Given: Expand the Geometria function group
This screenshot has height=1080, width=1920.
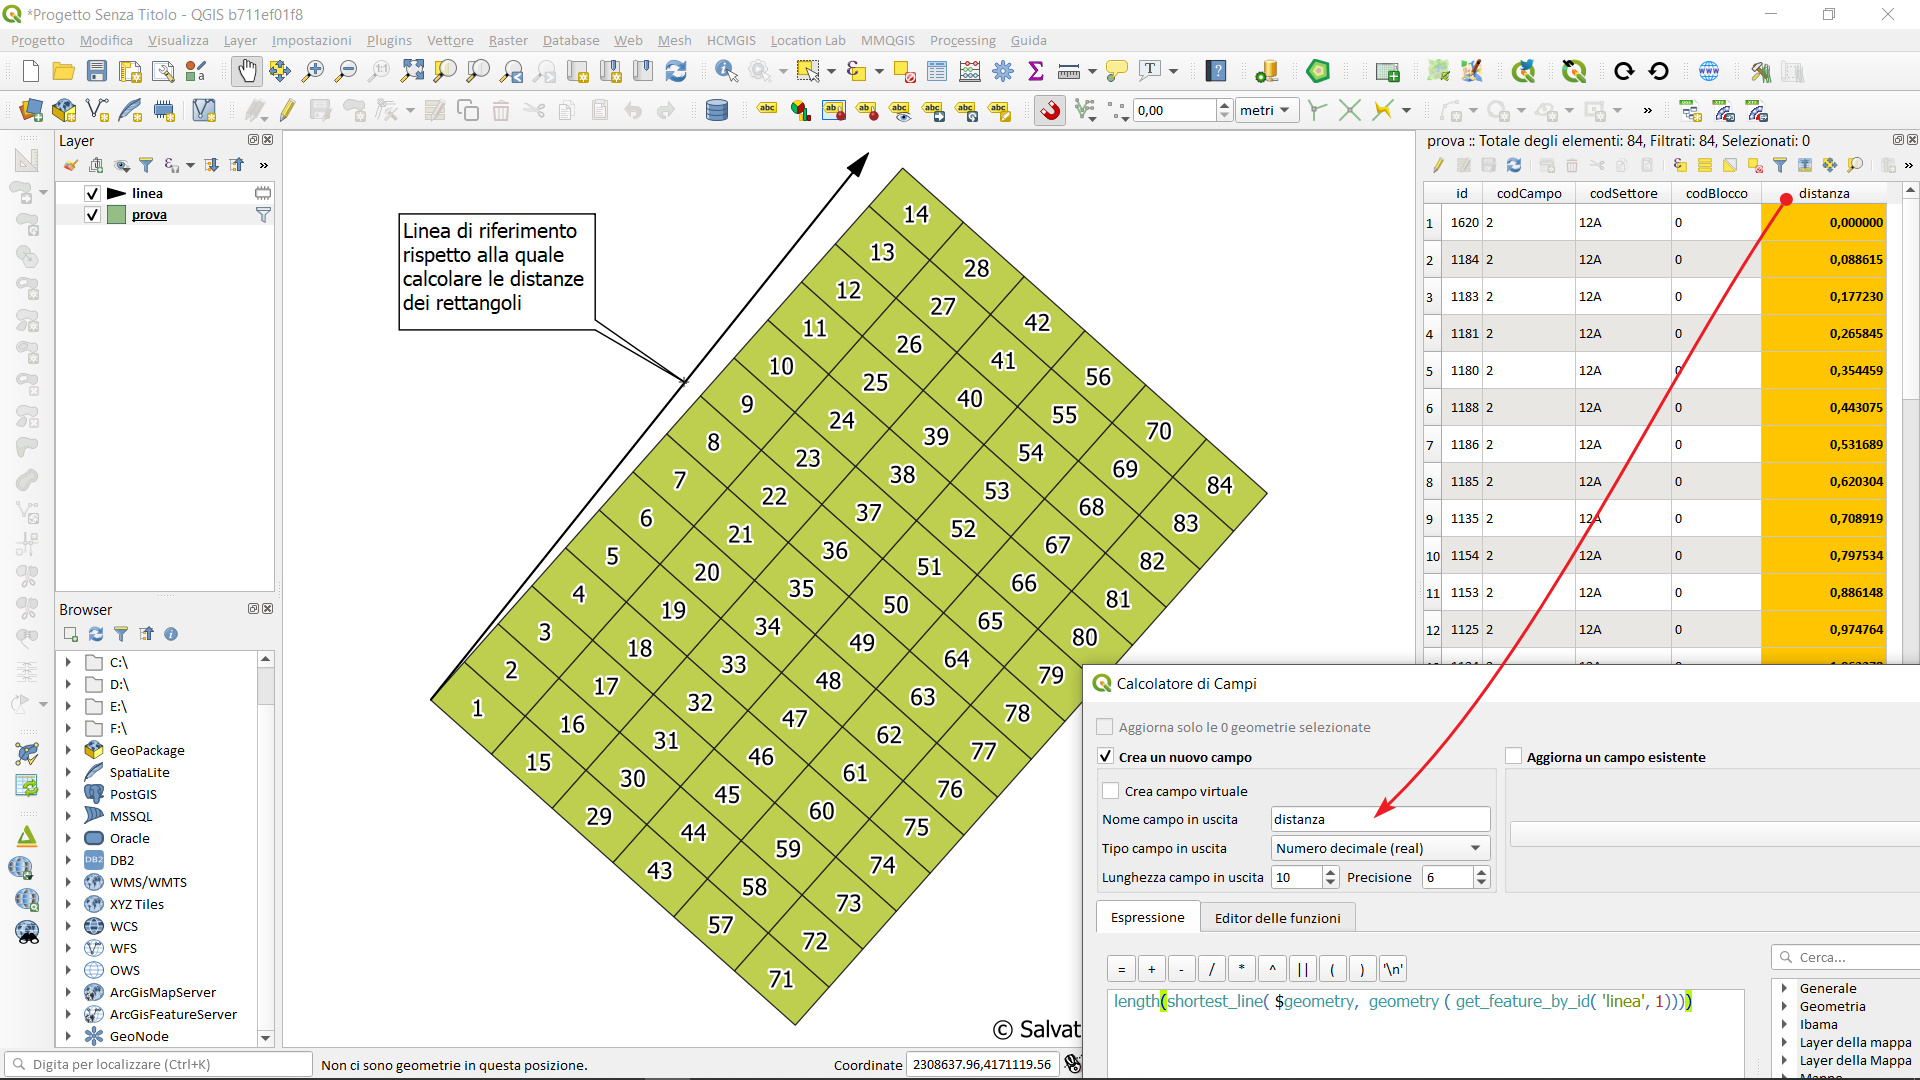Looking at the screenshot, I should [x=1784, y=1006].
